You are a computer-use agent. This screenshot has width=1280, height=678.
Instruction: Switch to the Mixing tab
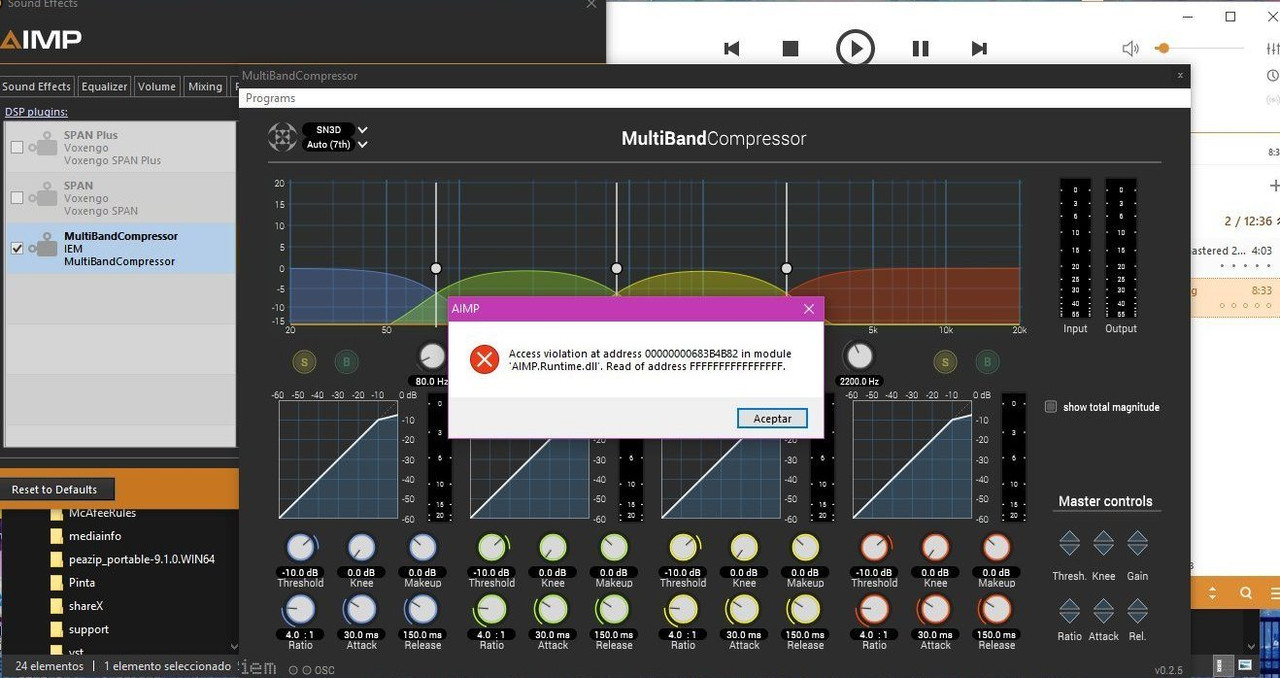tap(205, 86)
